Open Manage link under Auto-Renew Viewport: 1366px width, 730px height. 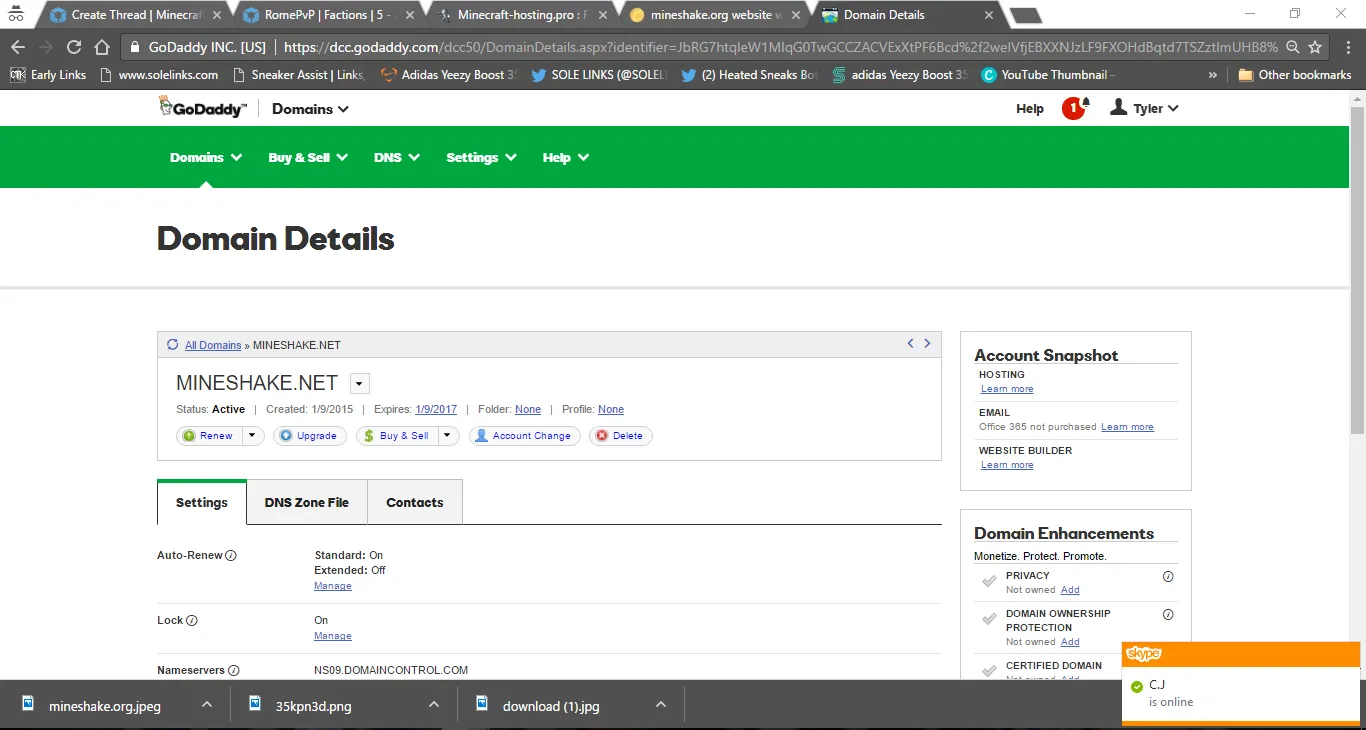pos(333,586)
